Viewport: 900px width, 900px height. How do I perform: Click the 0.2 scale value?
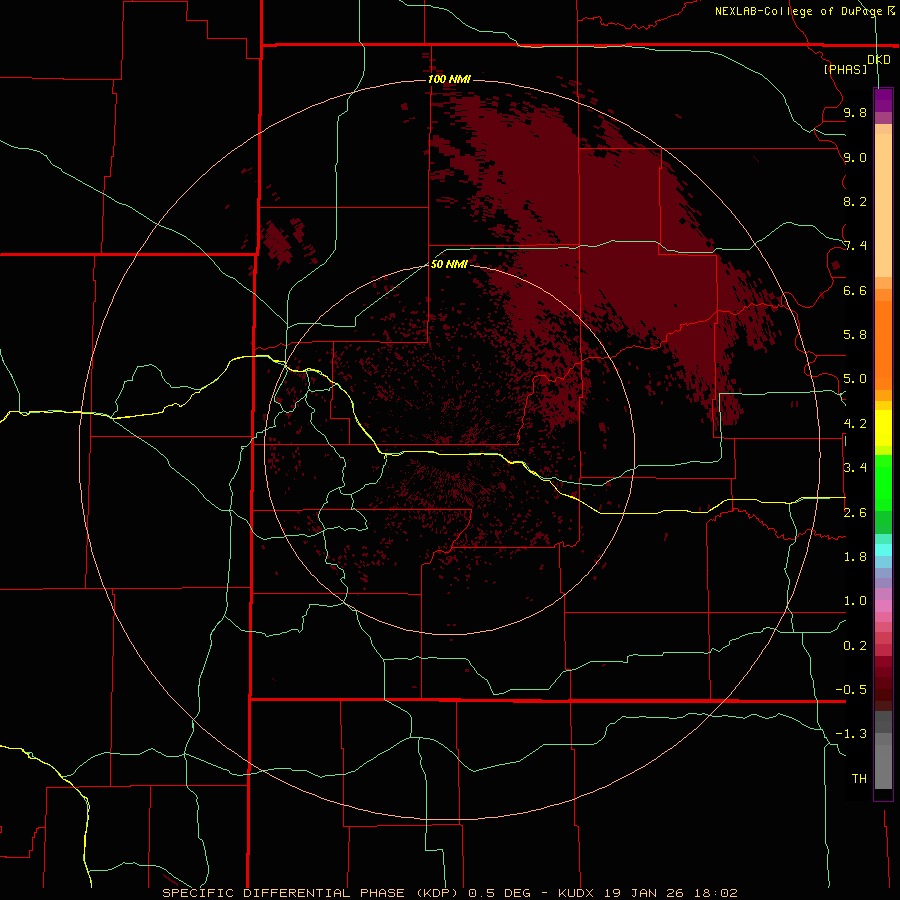tap(855, 646)
